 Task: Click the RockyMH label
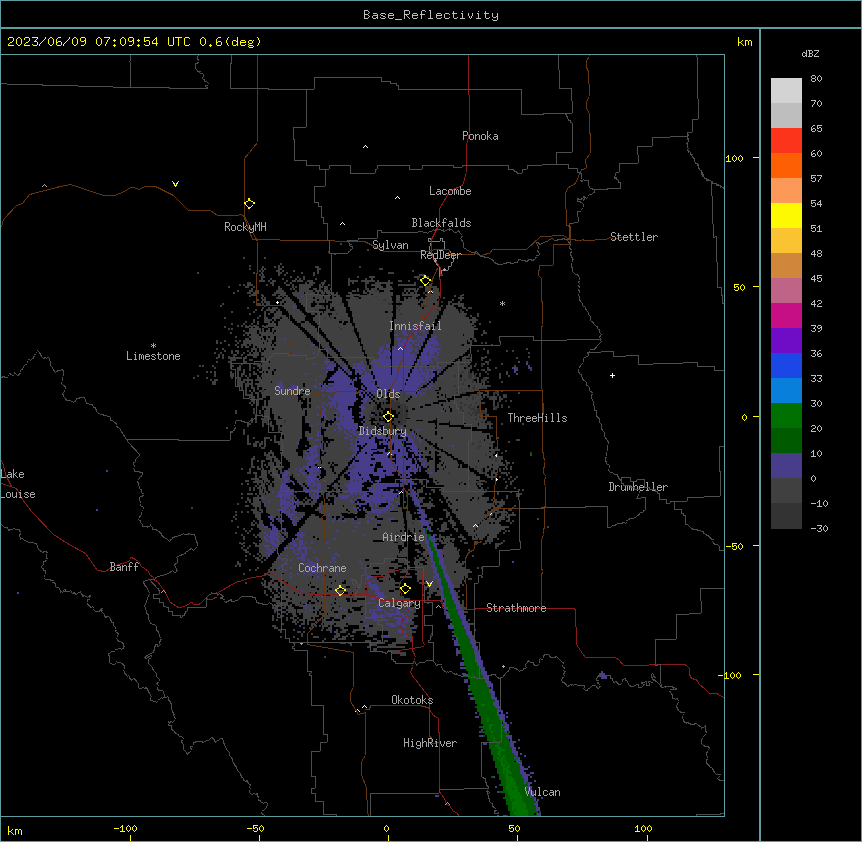click(245, 227)
